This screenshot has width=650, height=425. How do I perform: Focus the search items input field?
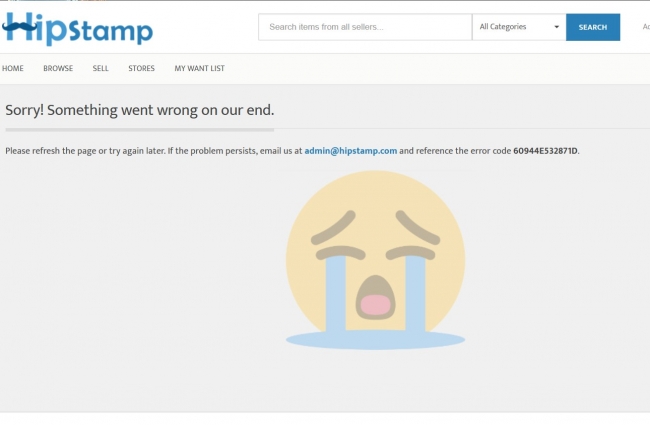[365, 27]
